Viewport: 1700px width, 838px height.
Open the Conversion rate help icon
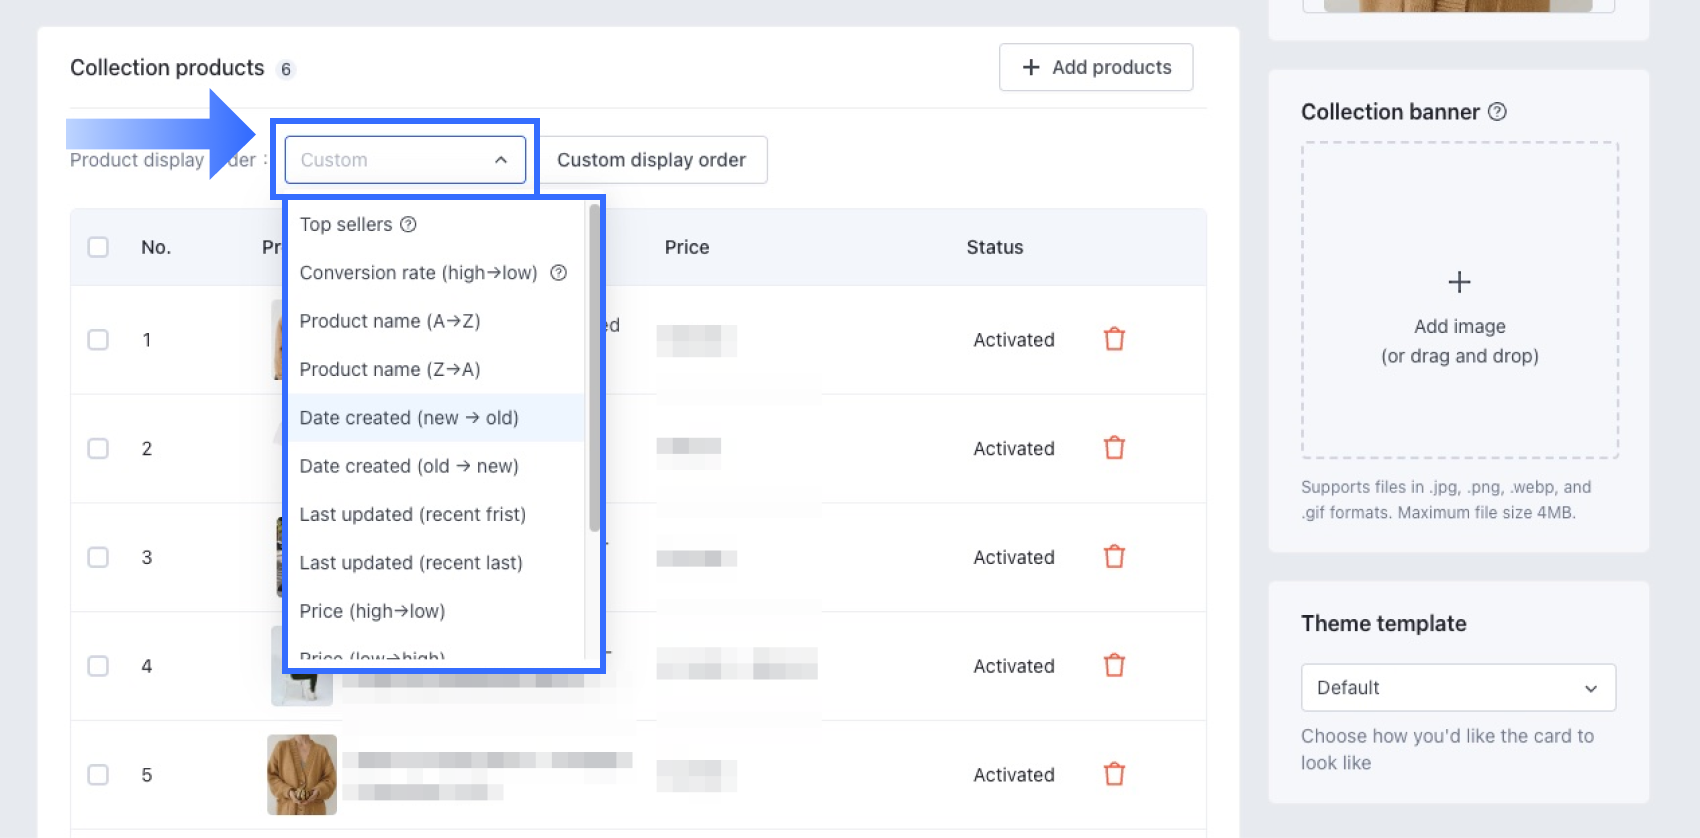pyautogui.click(x=559, y=272)
